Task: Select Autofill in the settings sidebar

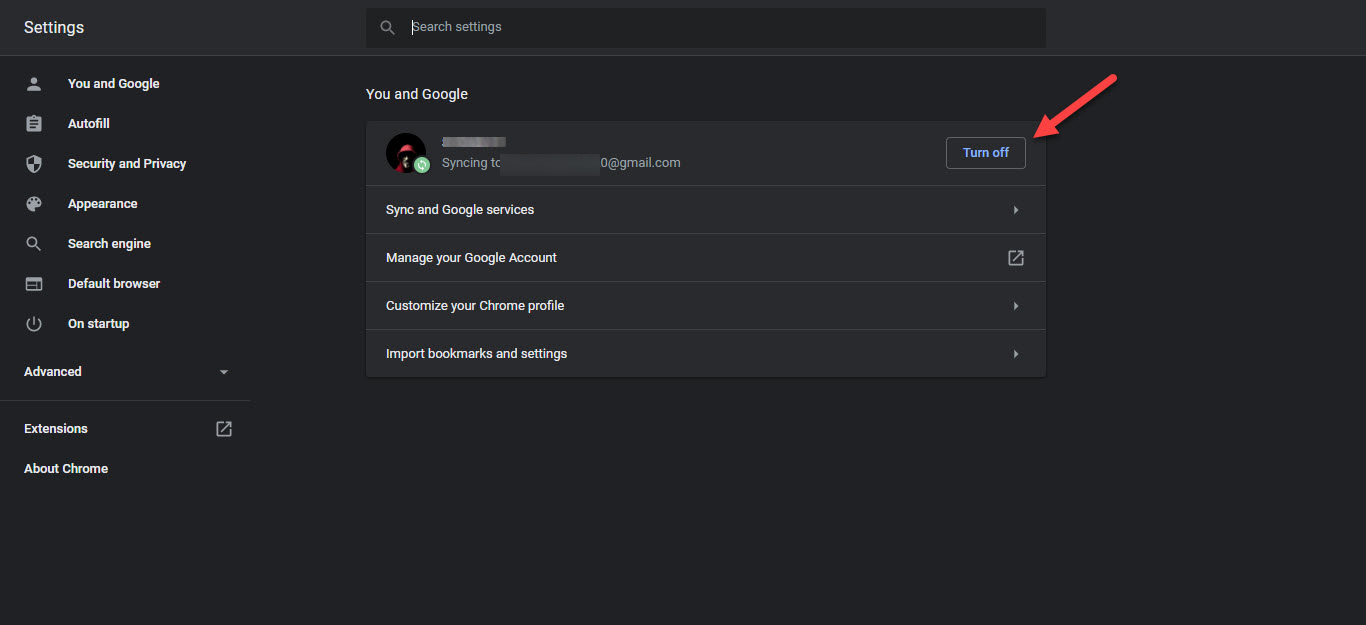Action: 89,124
